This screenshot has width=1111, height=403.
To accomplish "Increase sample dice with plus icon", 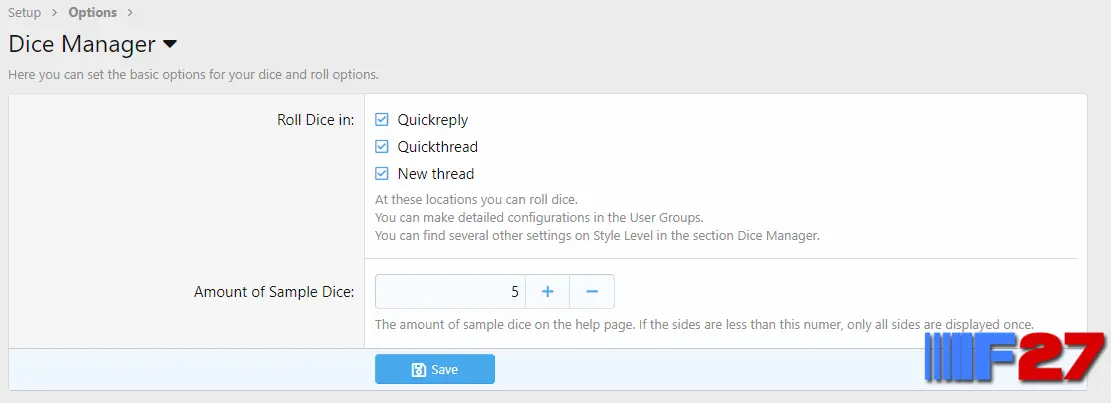I will pos(547,292).
